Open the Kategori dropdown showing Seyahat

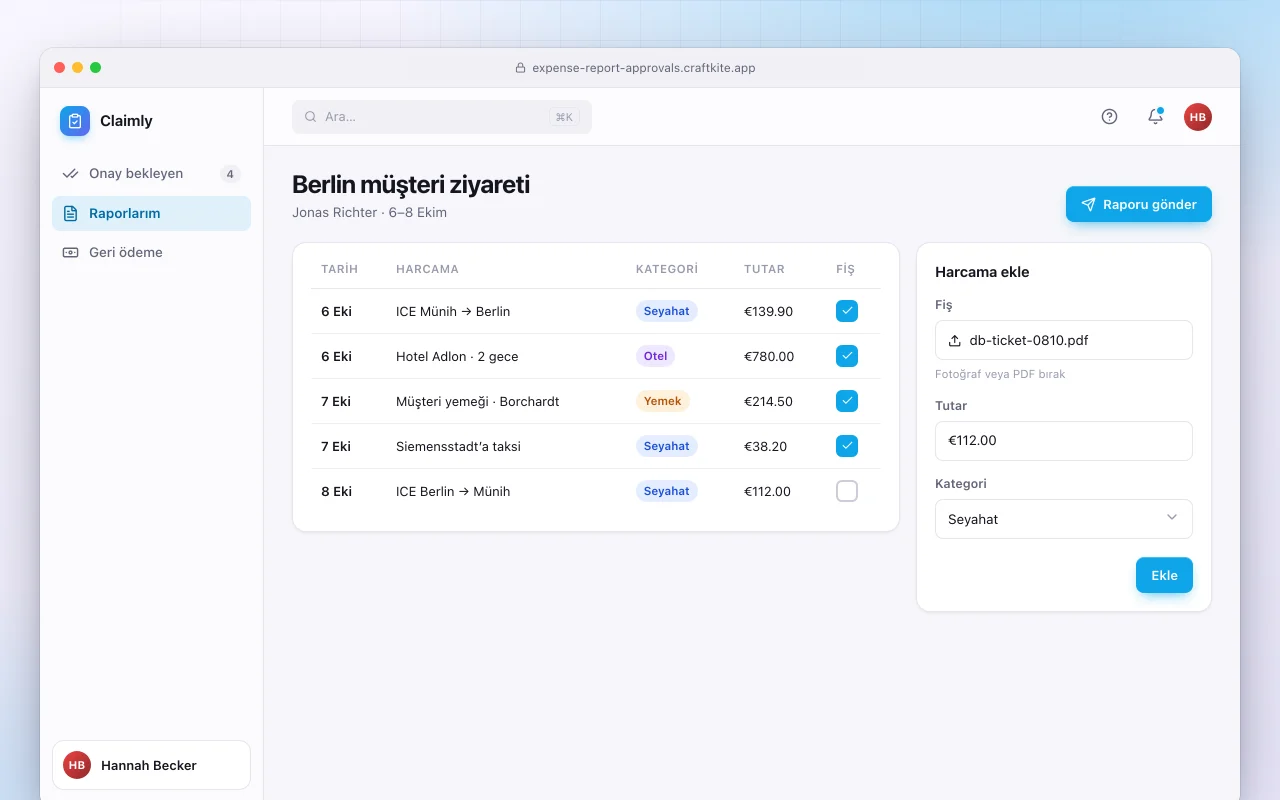point(1064,519)
